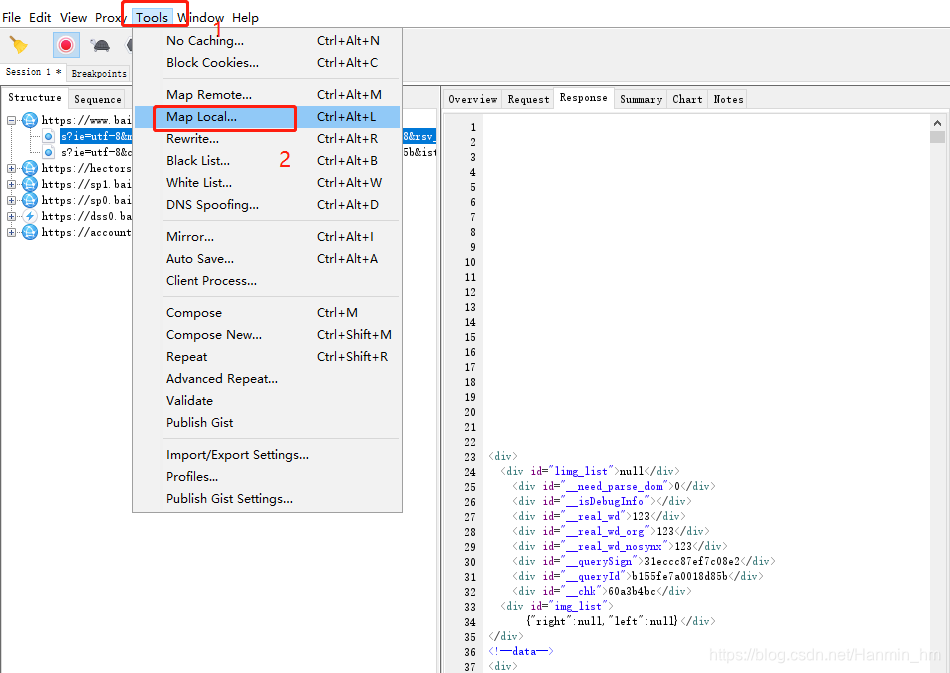
Task: Open the Edit menu
Action: (x=40, y=18)
